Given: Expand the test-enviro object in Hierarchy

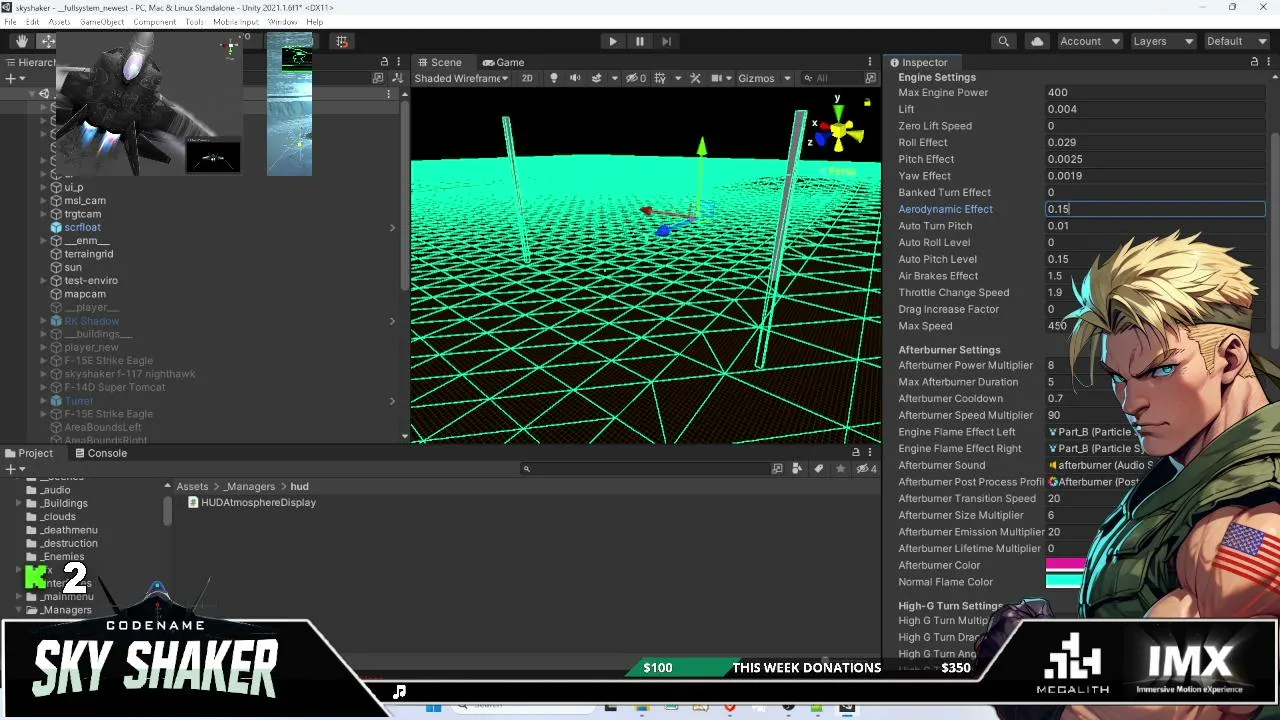Looking at the screenshot, I should pos(45,281).
